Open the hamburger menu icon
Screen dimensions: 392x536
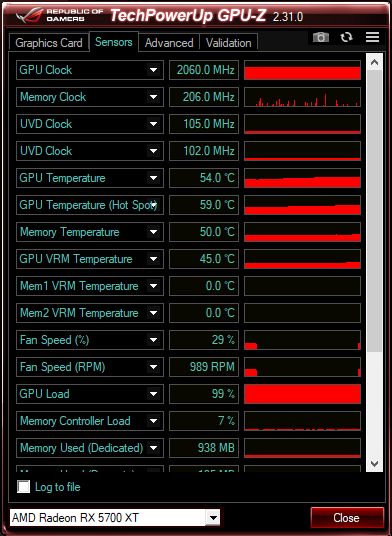372,37
